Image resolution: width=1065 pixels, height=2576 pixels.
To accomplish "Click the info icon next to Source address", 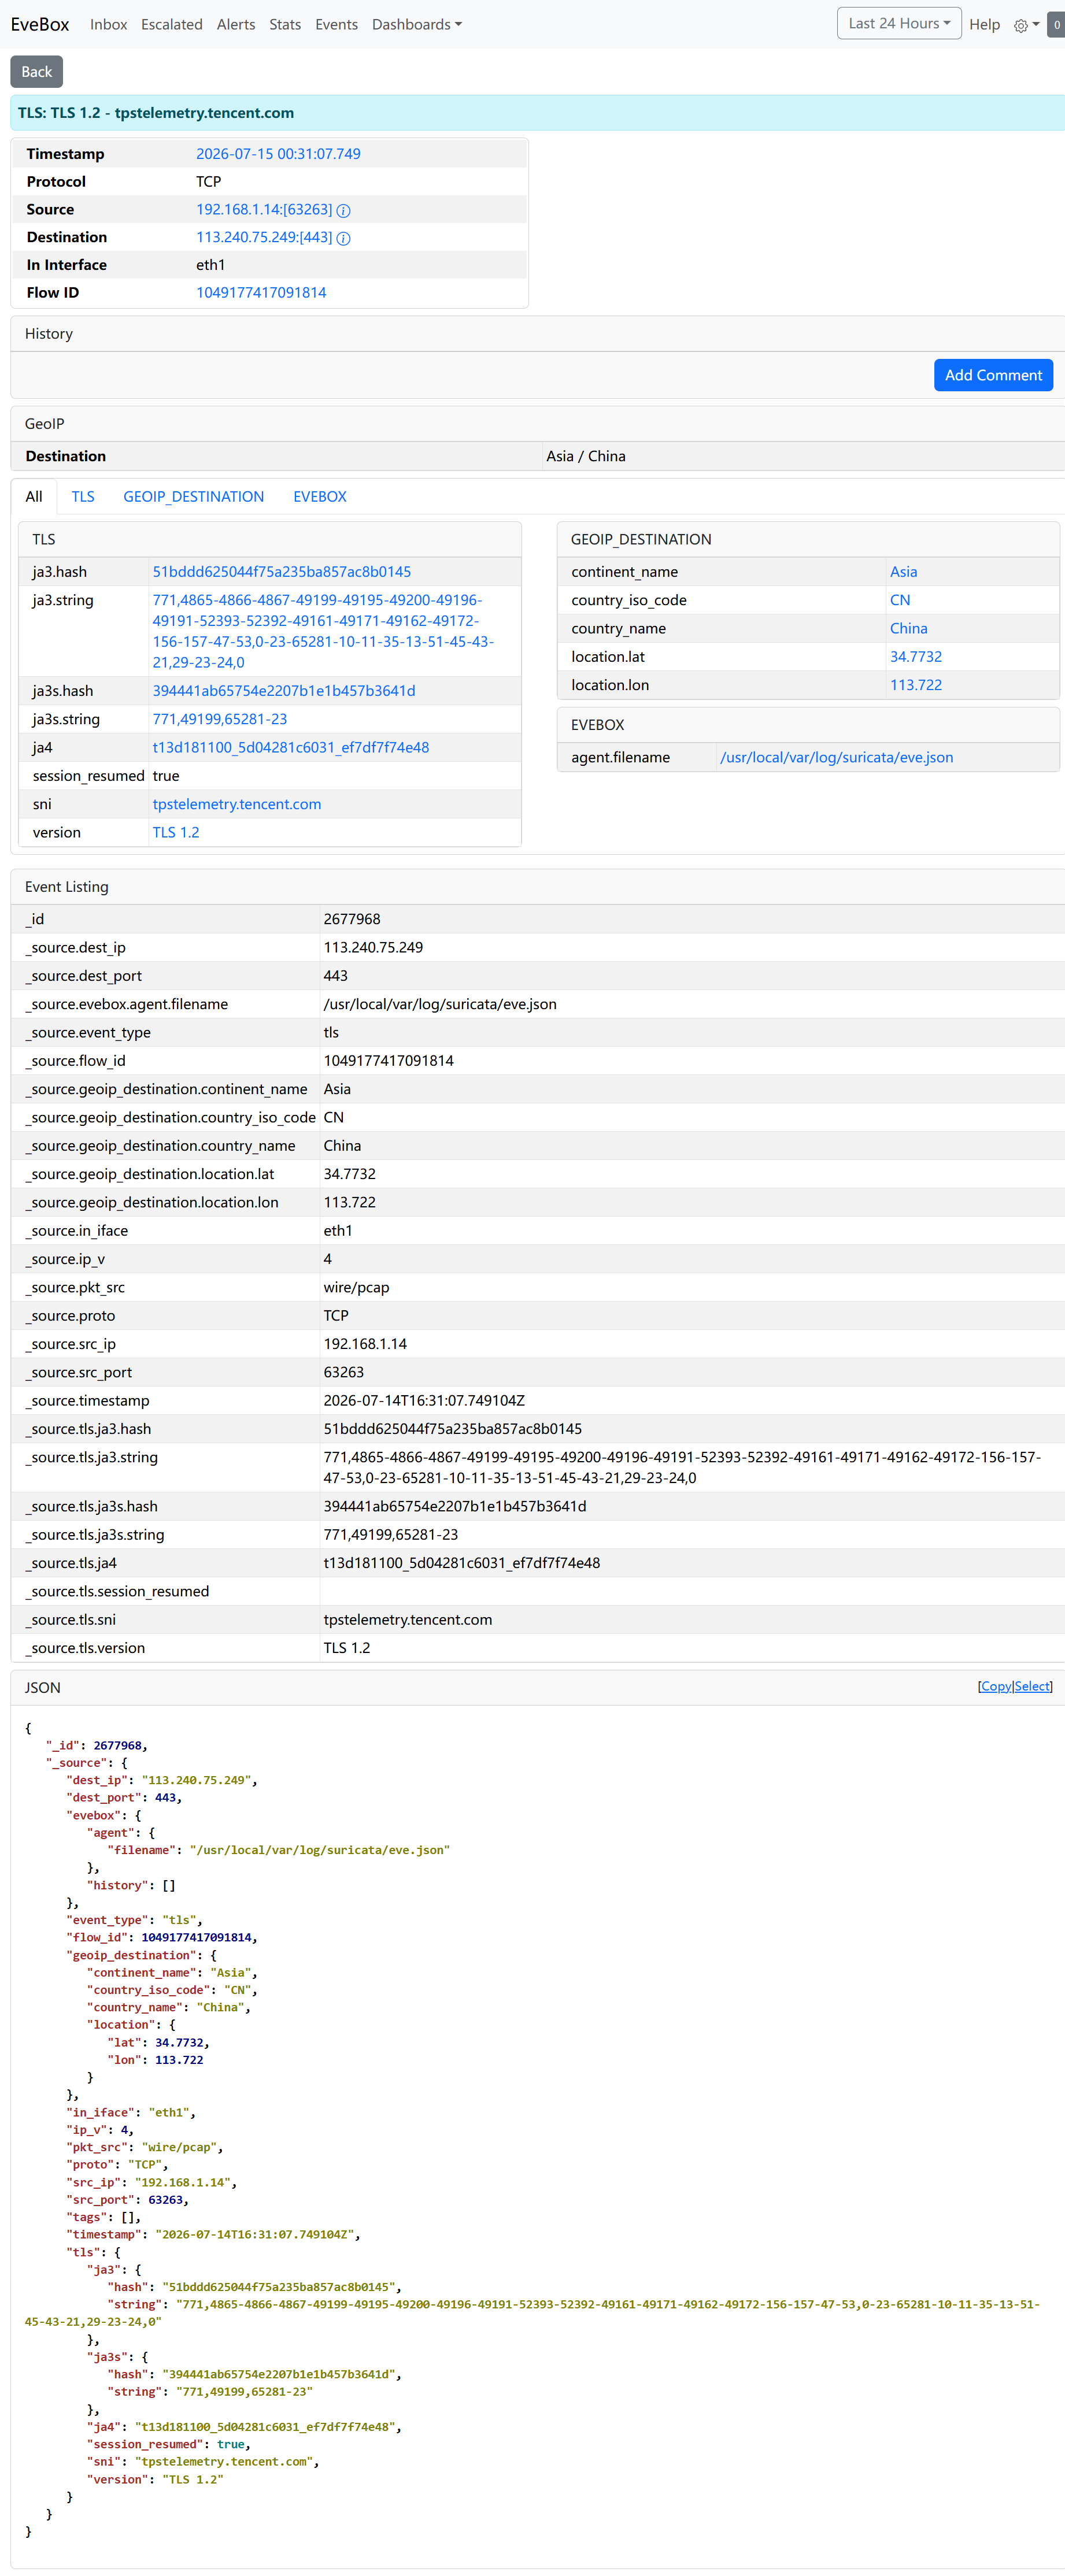I will click(x=343, y=210).
